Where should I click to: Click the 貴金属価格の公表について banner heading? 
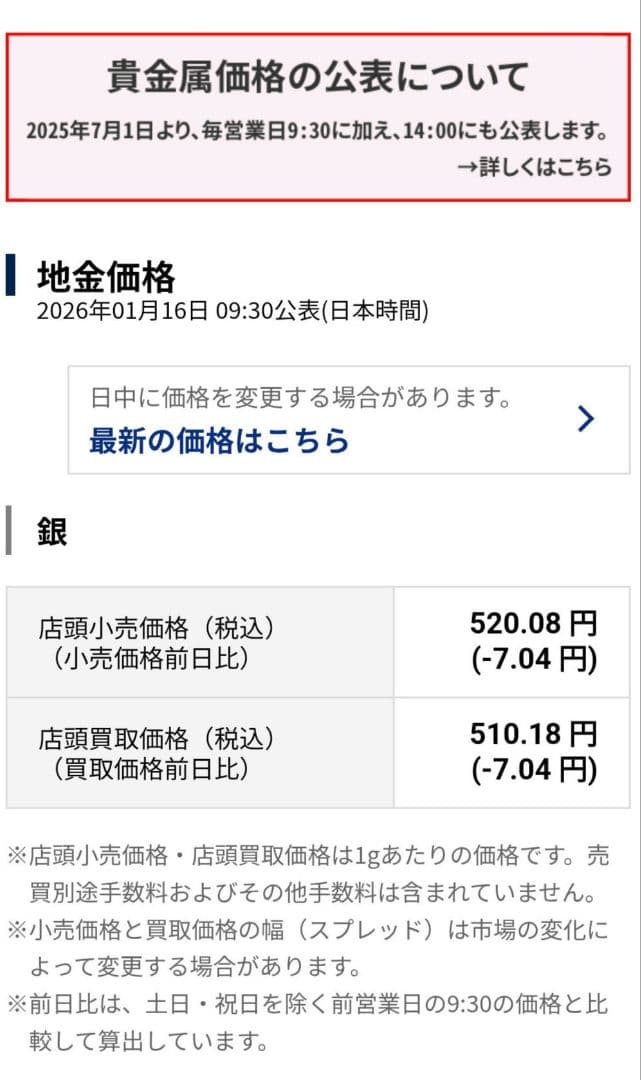pyautogui.click(x=318, y=76)
